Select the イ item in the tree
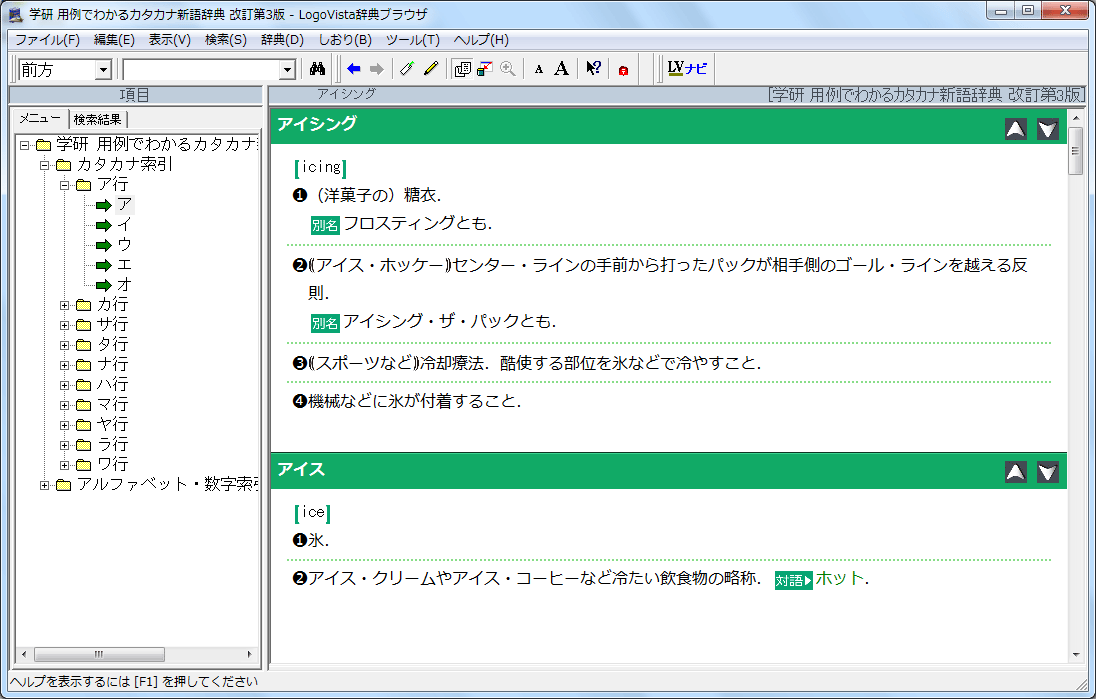Image resolution: width=1096 pixels, height=699 pixels. [124, 225]
